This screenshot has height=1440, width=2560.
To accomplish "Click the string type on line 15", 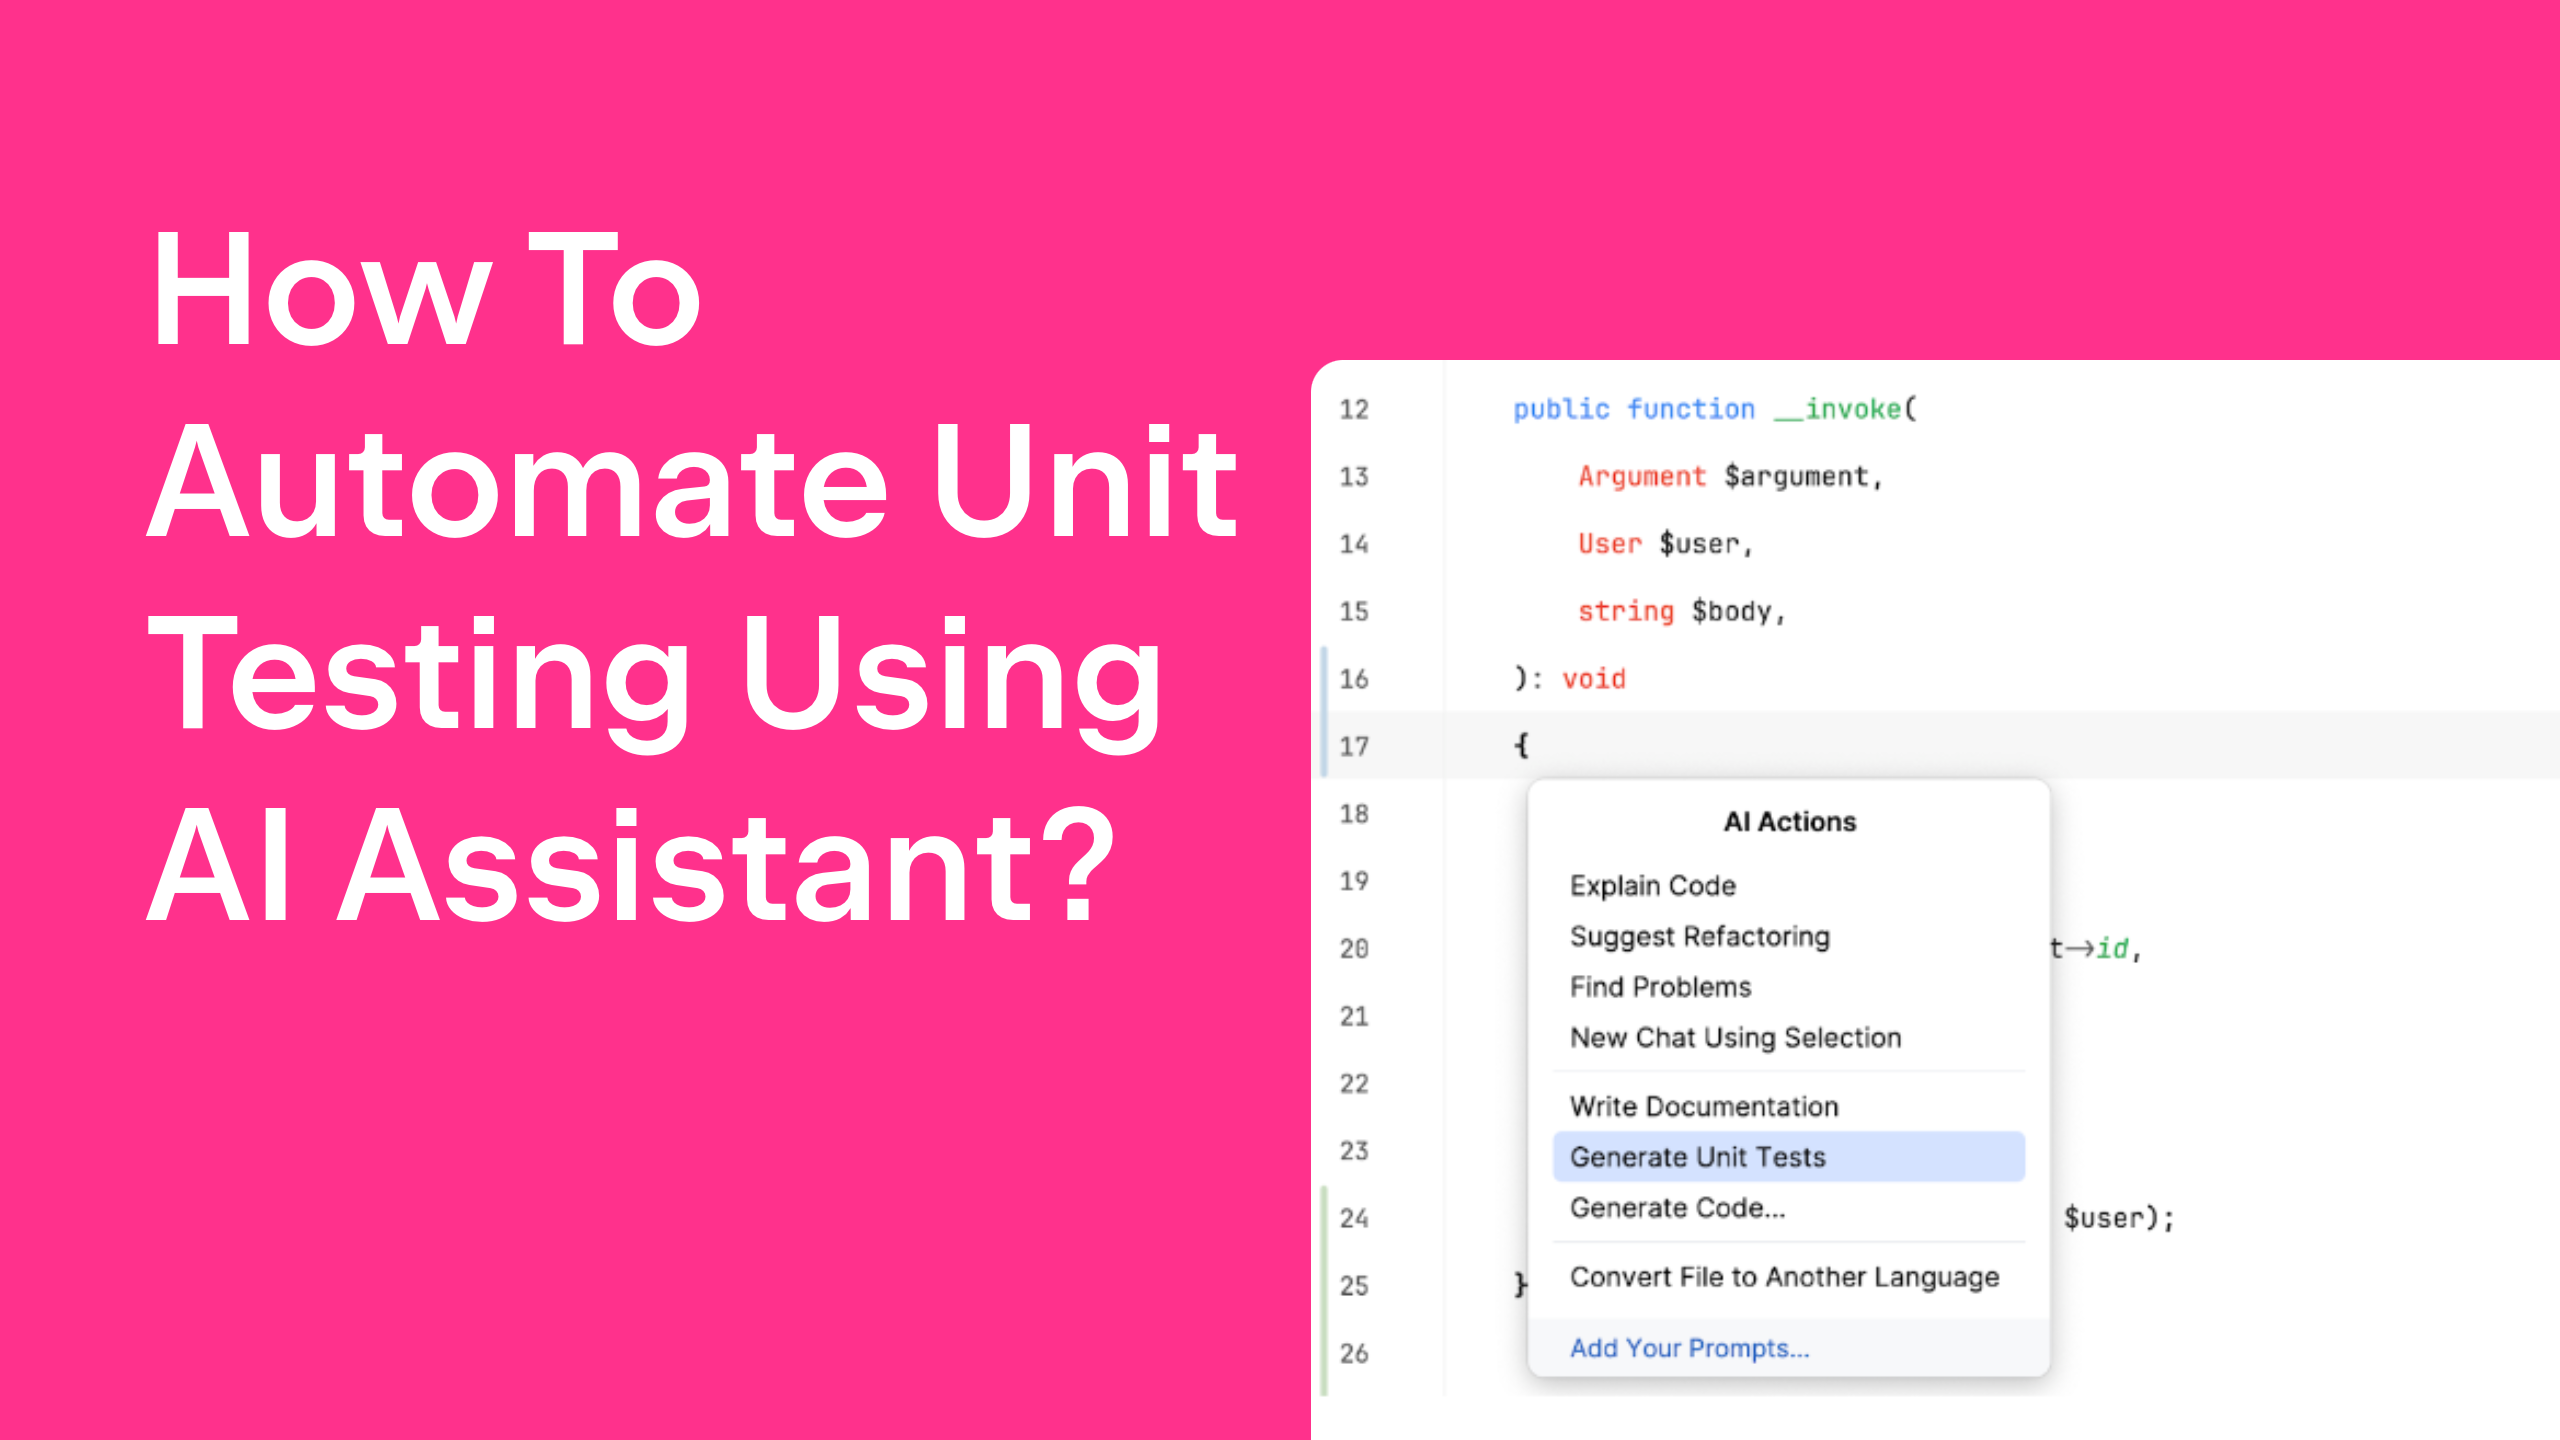I will [x=1626, y=611].
